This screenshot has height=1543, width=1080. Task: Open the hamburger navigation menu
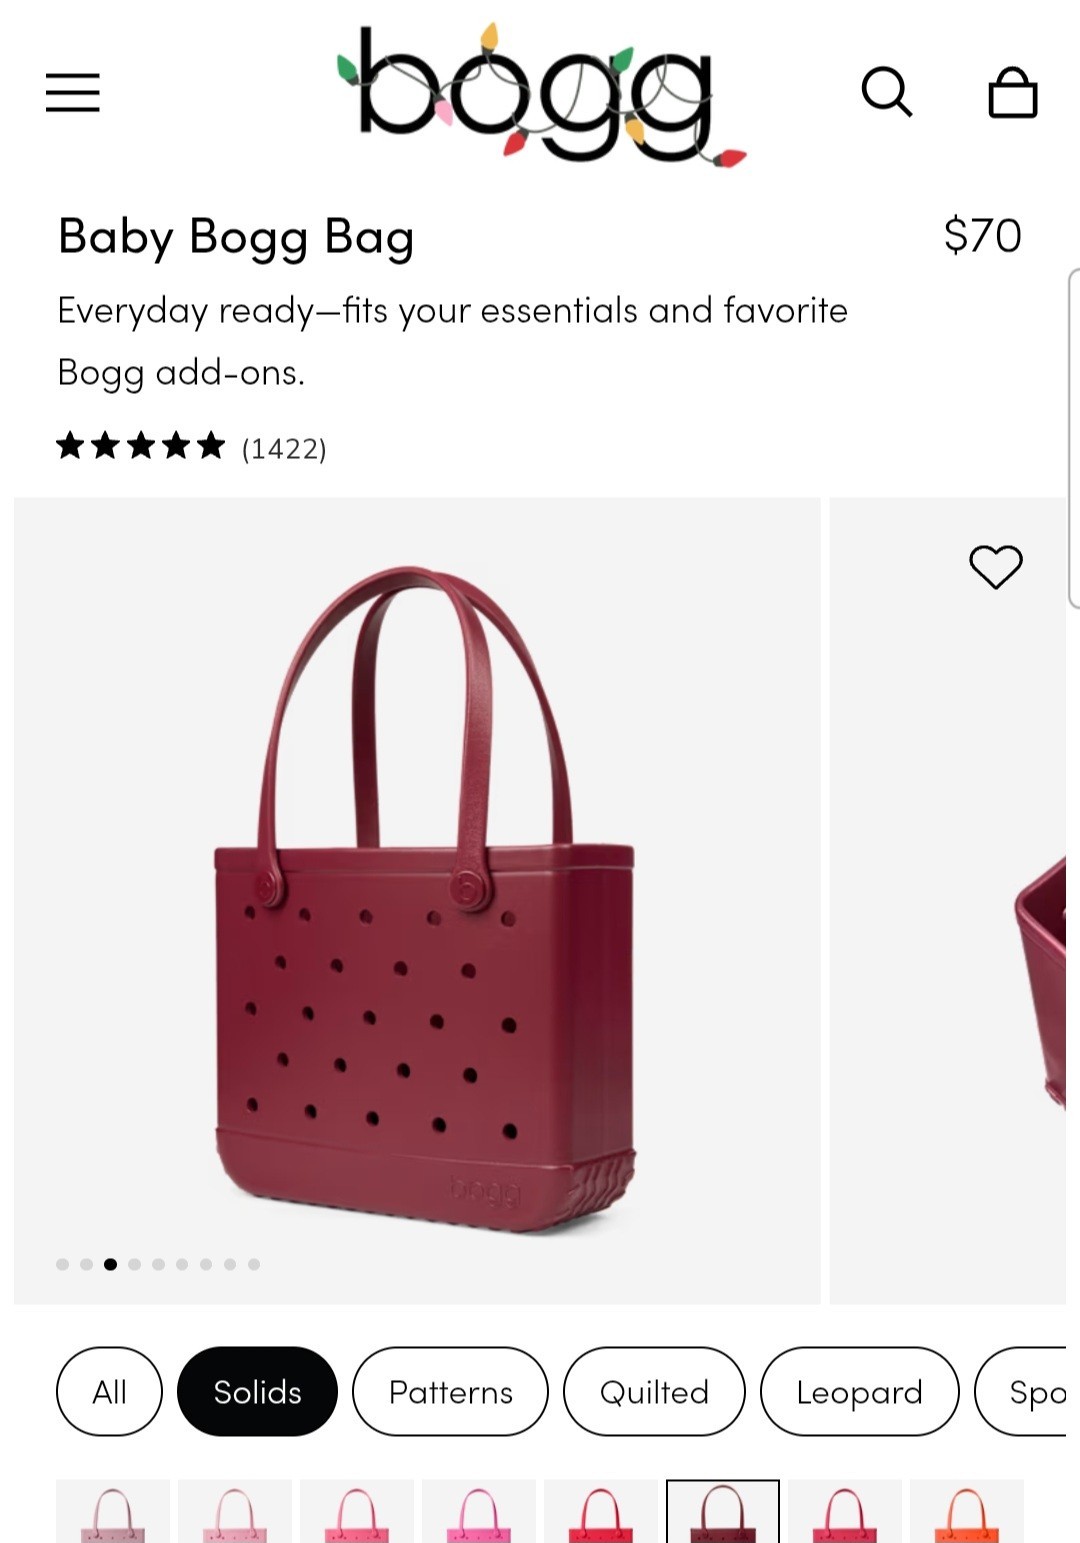click(x=72, y=93)
